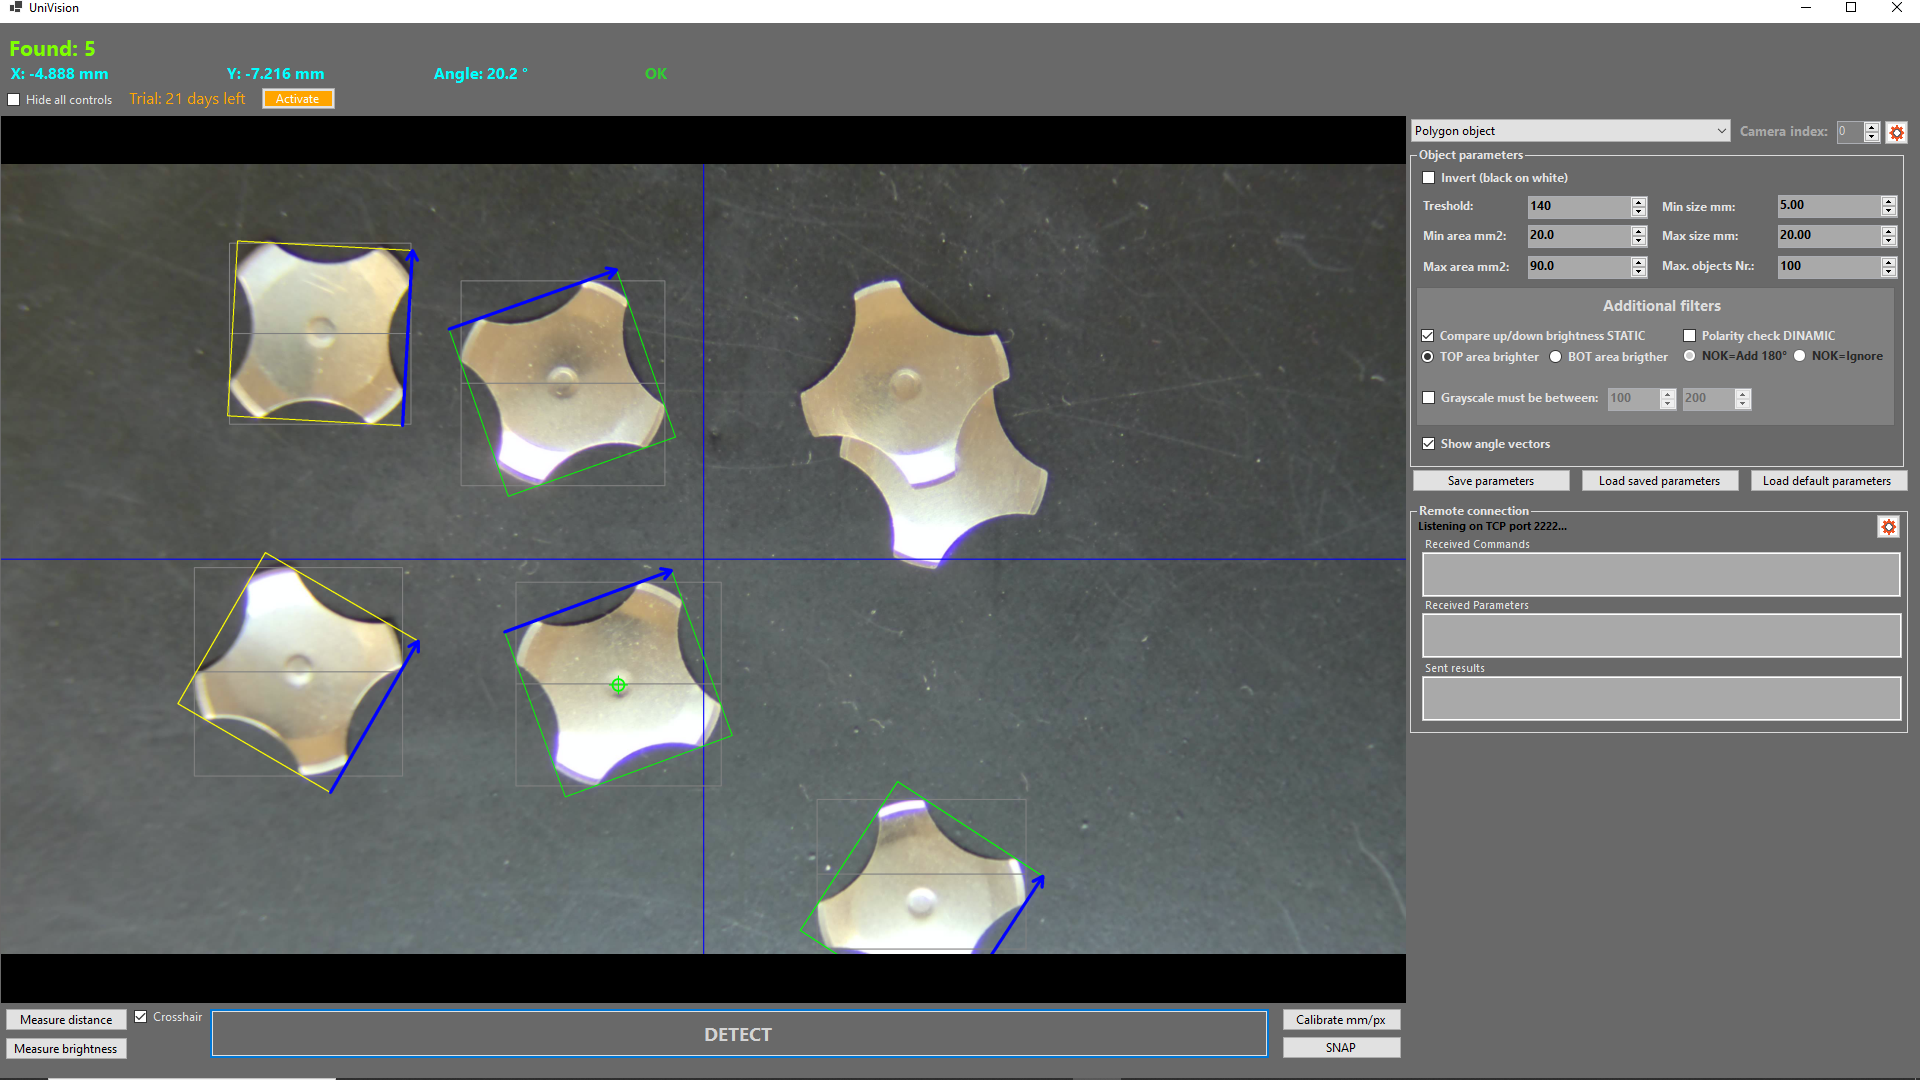
Task: Decrease Max. objects Nr. spinner
Action: pos(1888,272)
